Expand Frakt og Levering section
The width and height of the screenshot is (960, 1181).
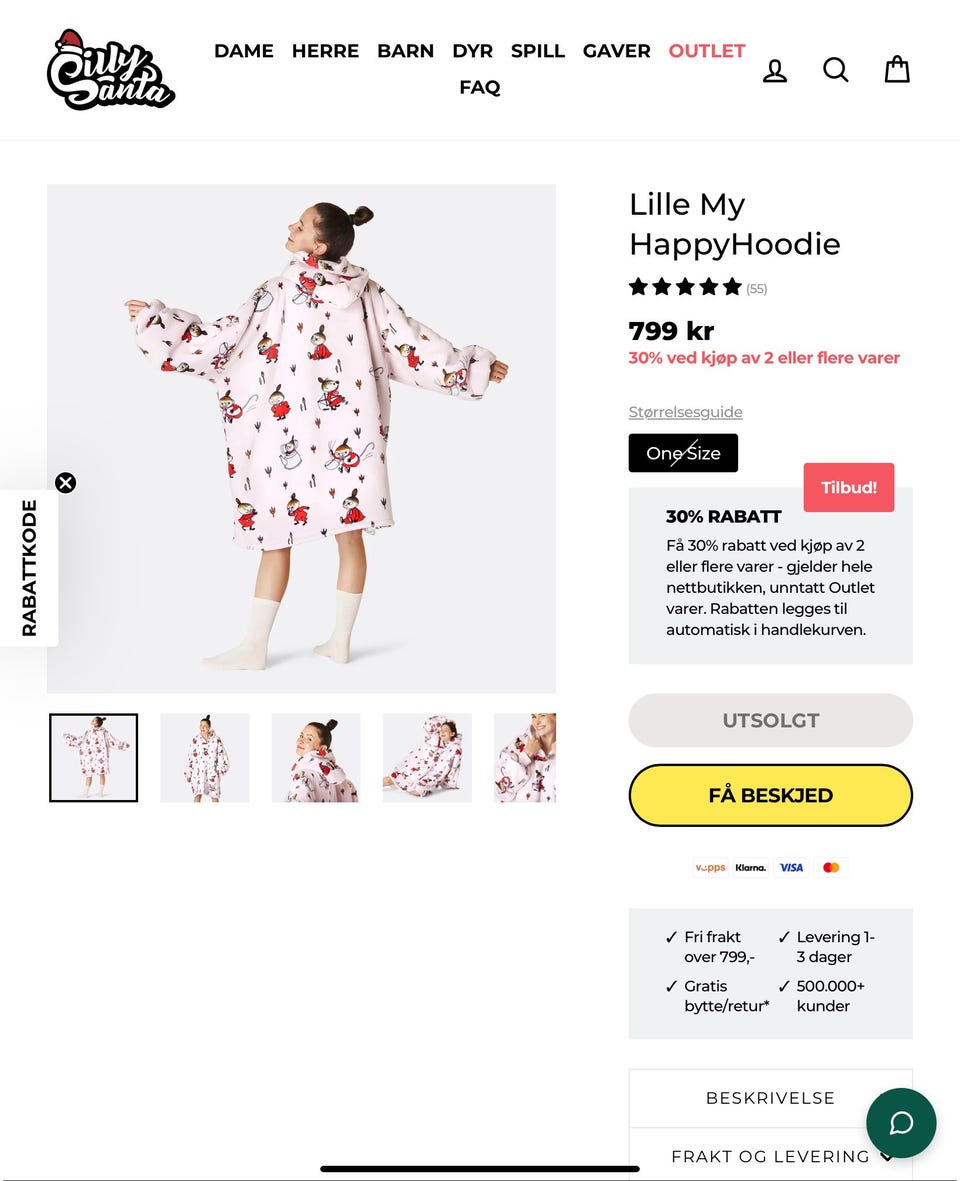click(x=770, y=1156)
